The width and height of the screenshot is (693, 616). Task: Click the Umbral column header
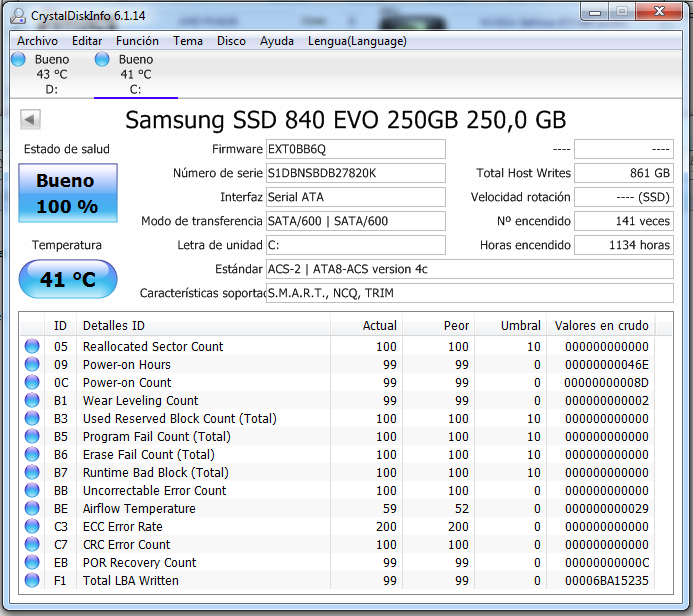[510, 326]
